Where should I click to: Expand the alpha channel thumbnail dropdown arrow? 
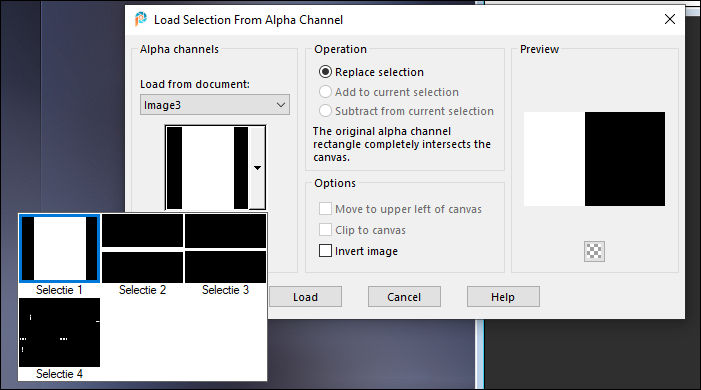coord(257,168)
